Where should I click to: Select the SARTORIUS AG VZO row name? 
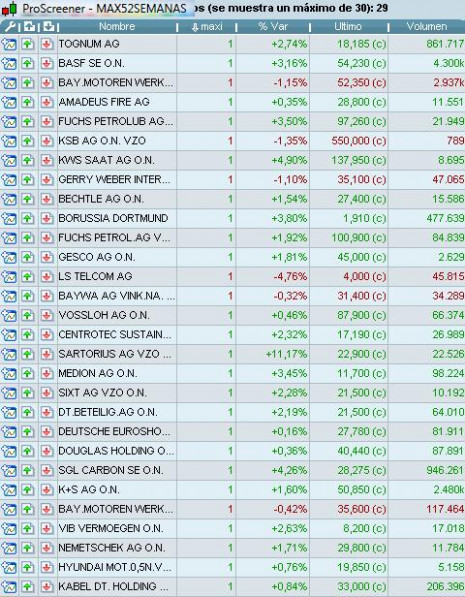click(x=115, y=354)
